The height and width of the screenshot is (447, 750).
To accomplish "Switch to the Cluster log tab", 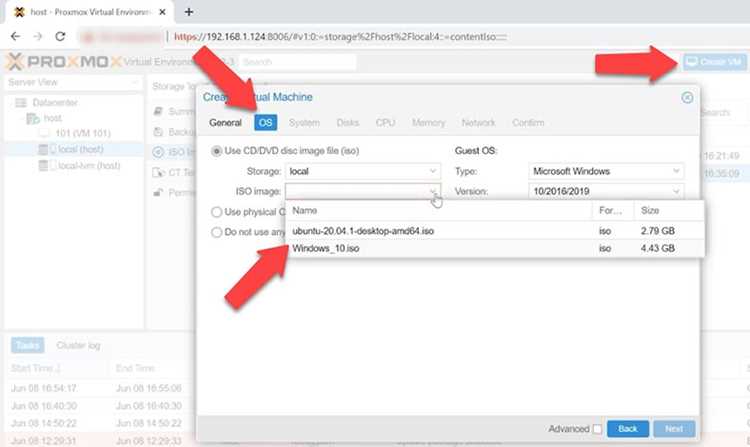I will point(78,345).
